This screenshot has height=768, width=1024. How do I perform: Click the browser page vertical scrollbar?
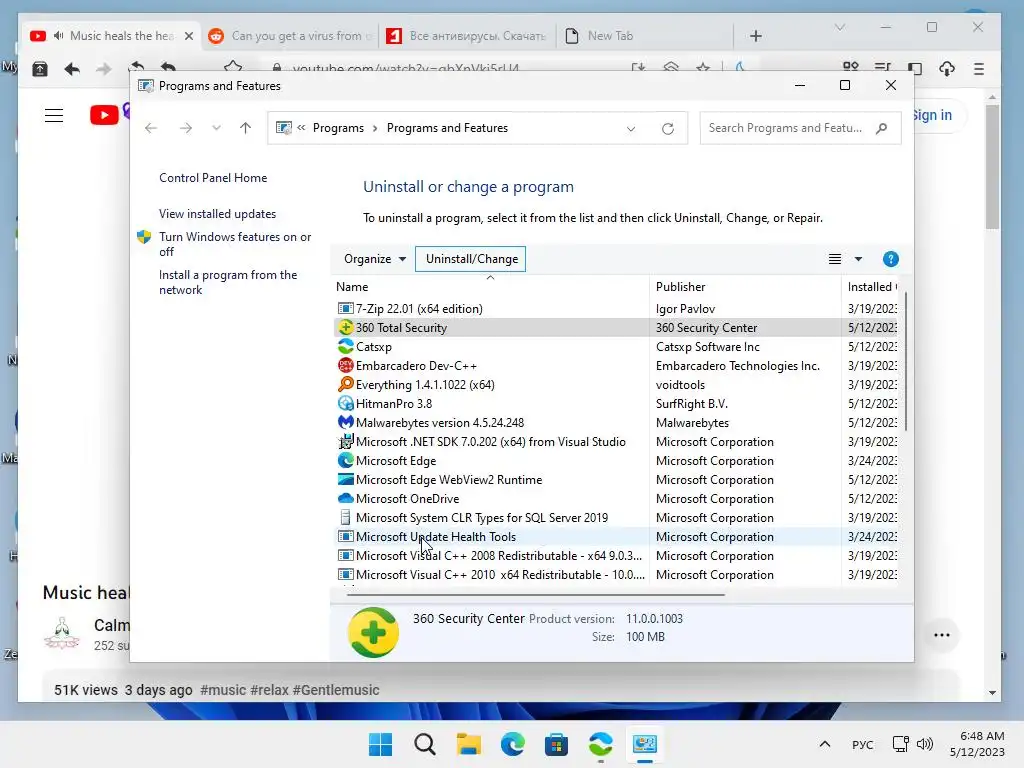(992, 167)
